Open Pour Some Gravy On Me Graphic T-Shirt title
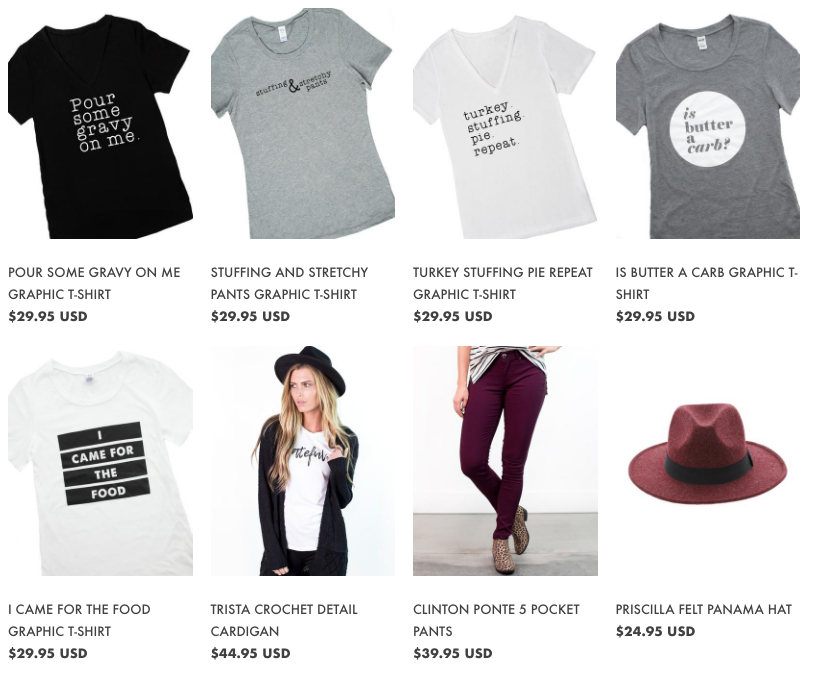 point(94,283)
